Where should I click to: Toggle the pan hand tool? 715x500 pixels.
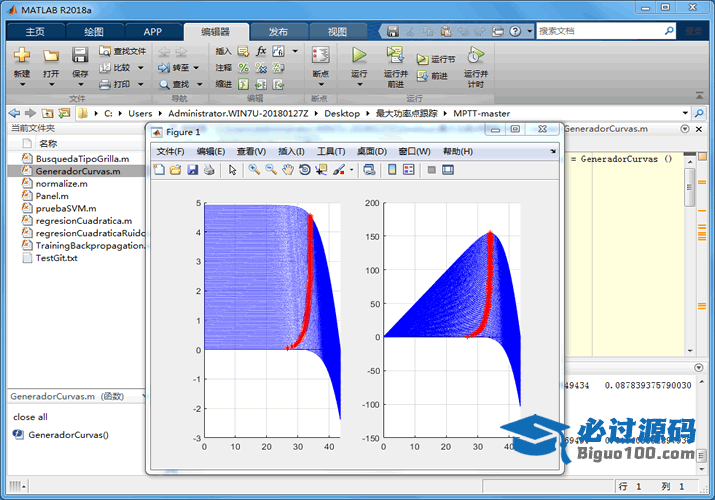288,170
